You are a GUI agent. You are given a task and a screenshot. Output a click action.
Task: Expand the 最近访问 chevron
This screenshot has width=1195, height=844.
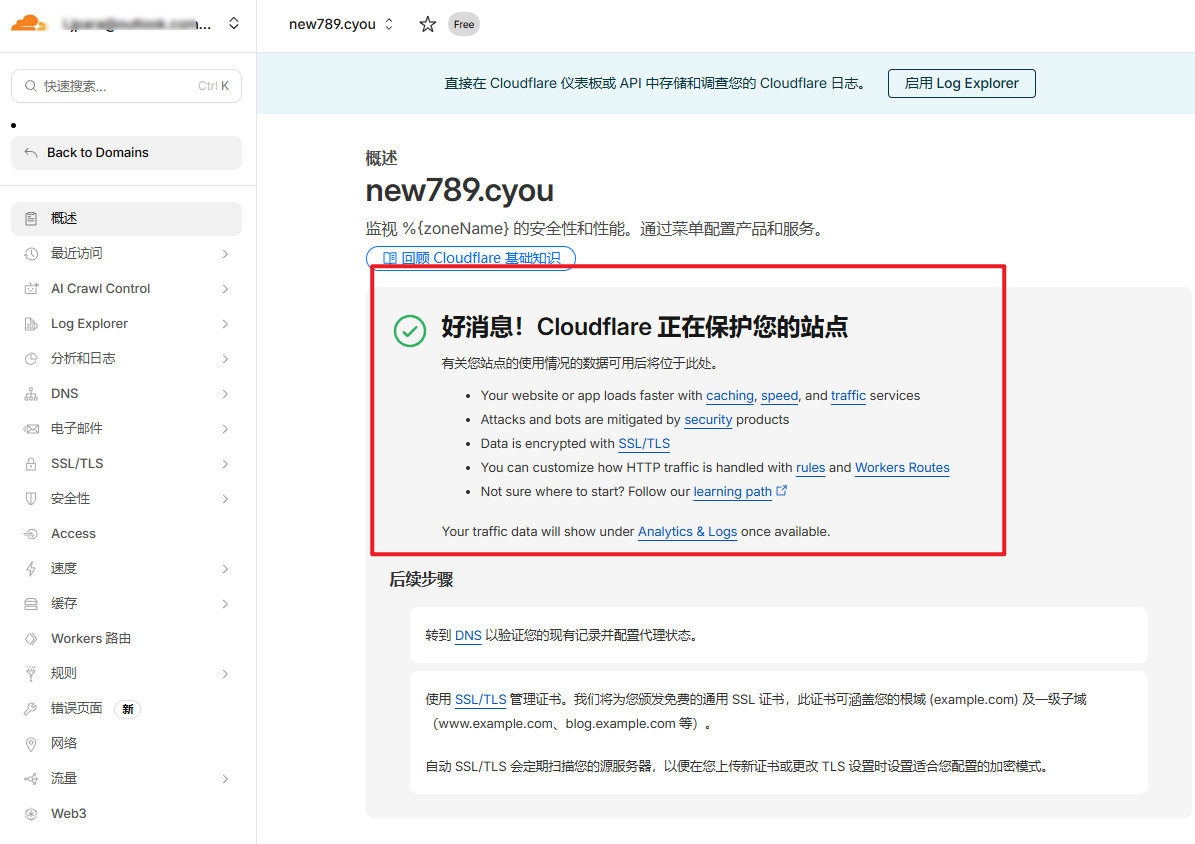[x=226, y=254]
